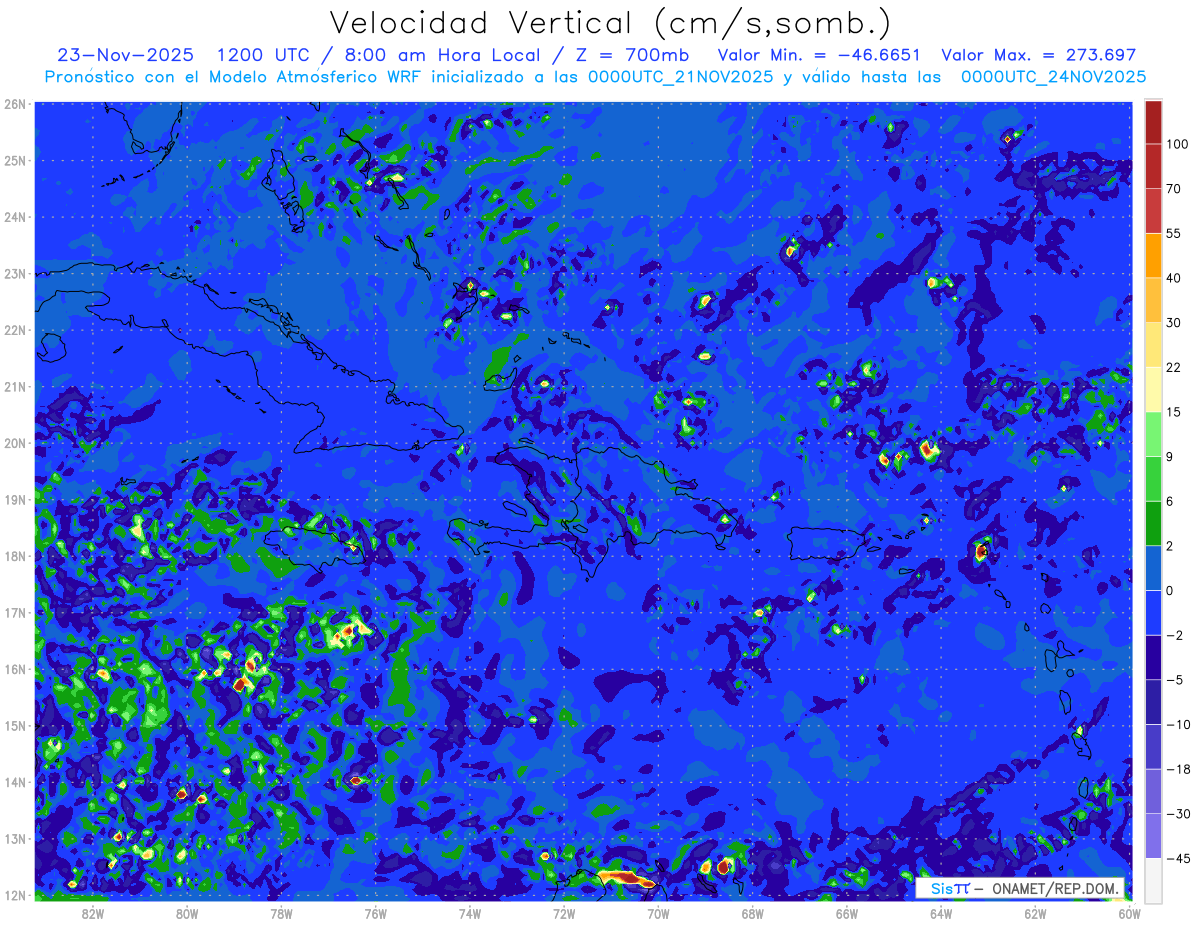This screenshot has height=927, width=1200.
Task: Click the colorbar swatch between -18 and -10
Action: [1153, 746]
